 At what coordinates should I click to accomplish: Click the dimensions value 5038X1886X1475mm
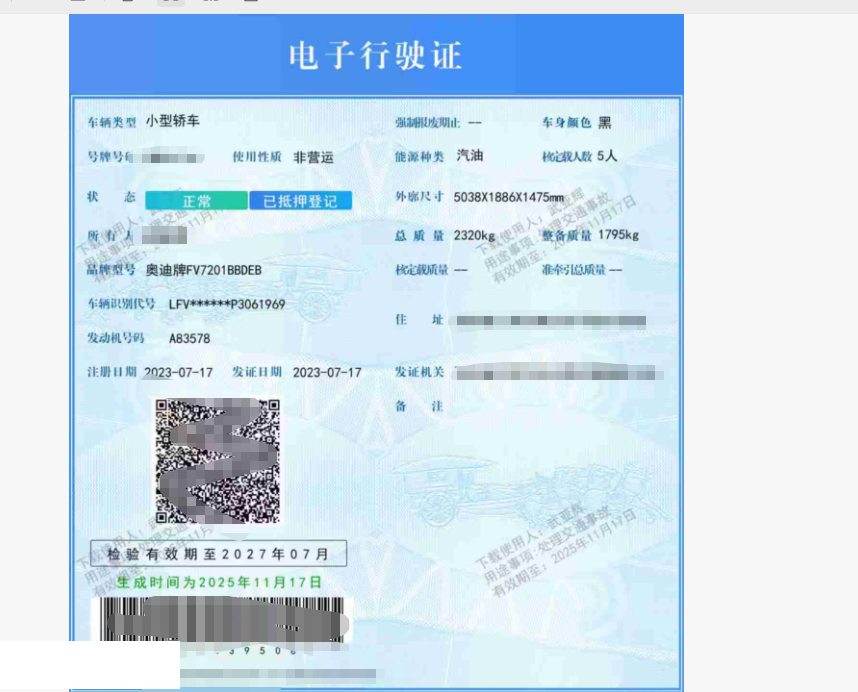(509, 197)
